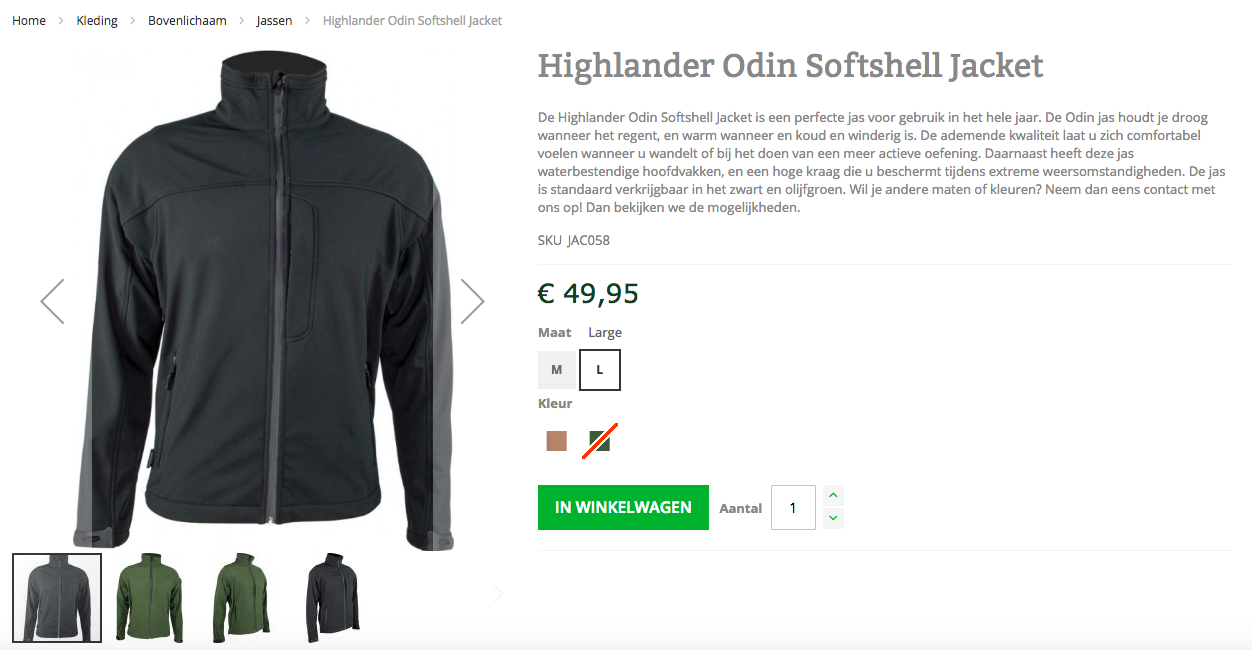Select the black jacket thumbnail

tap(333, 597)
